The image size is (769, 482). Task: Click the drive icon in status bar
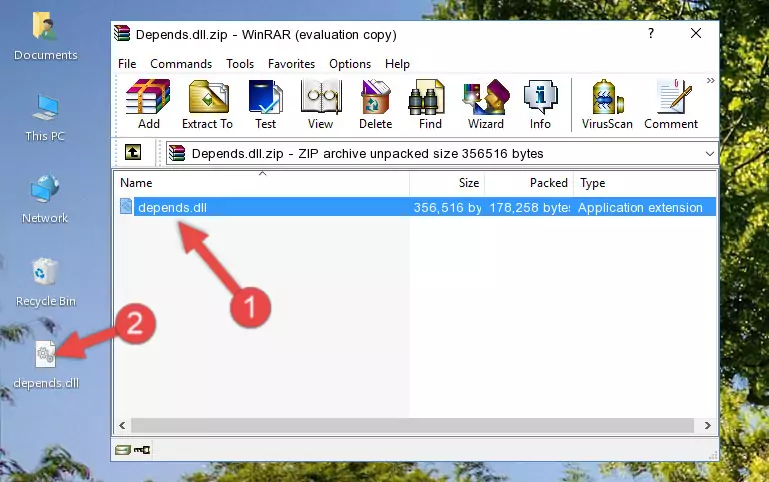click(122, 449)
